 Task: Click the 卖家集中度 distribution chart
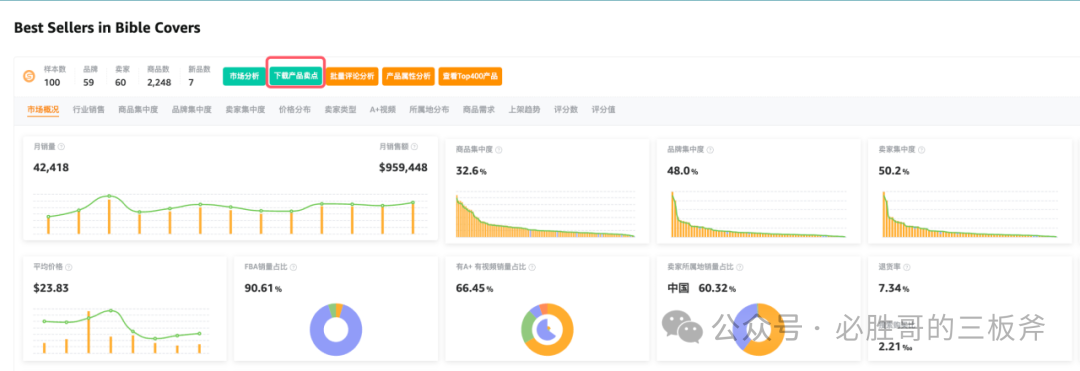(x=969, y=215)
